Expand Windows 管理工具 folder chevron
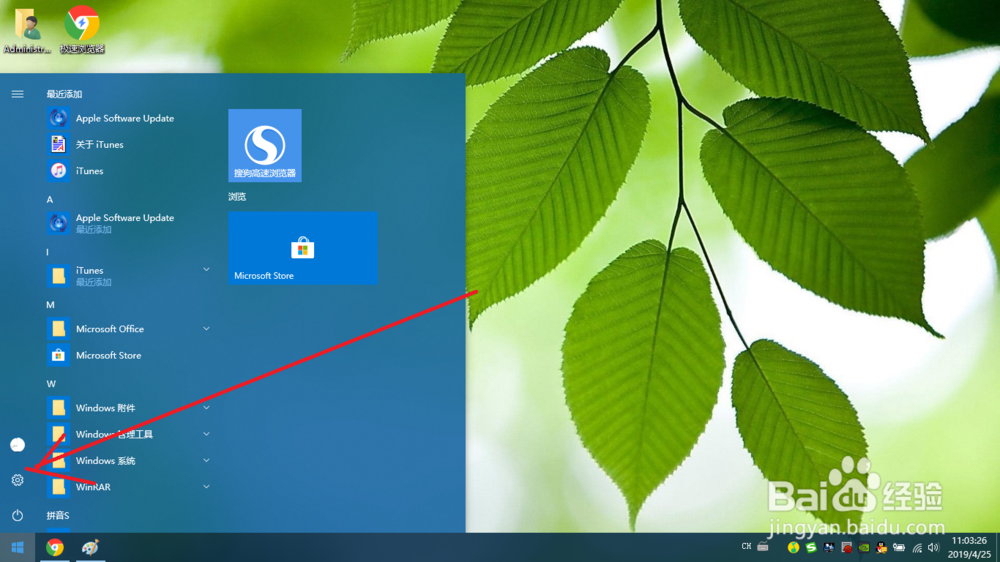 (x=206, y=434)
